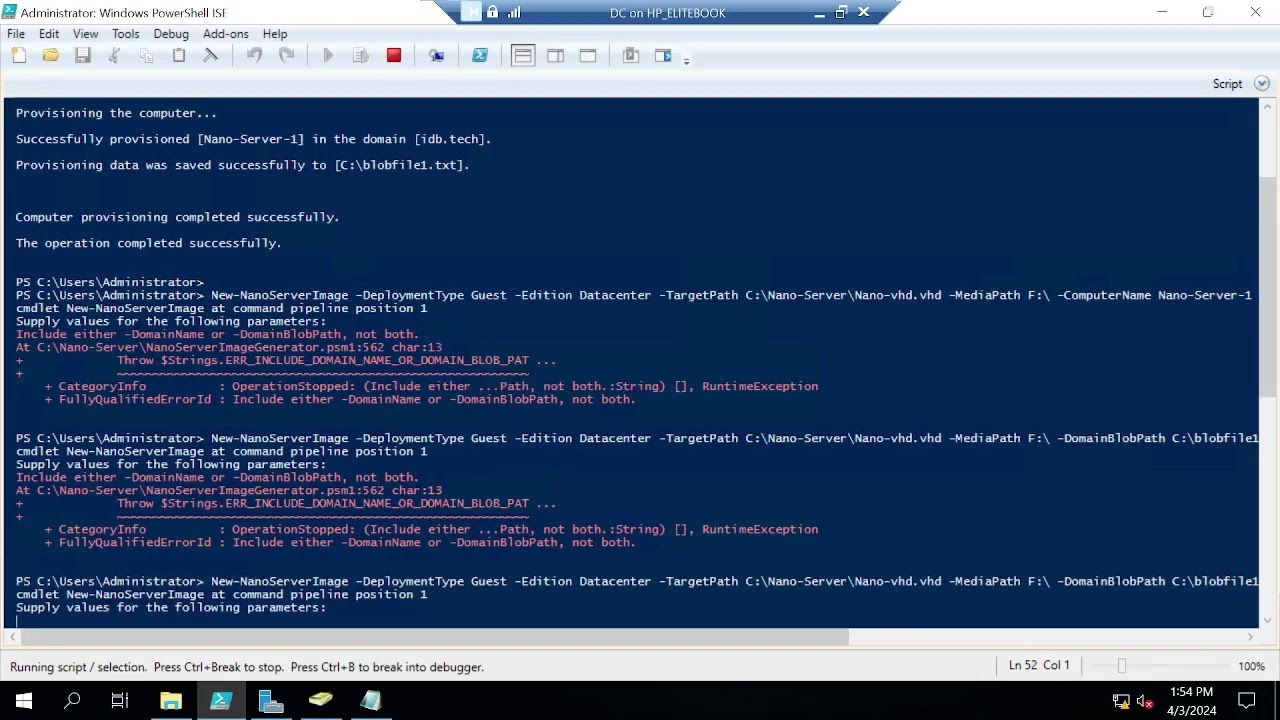Show script pane on top layout
1280x720 pixels.
point(523,56)
